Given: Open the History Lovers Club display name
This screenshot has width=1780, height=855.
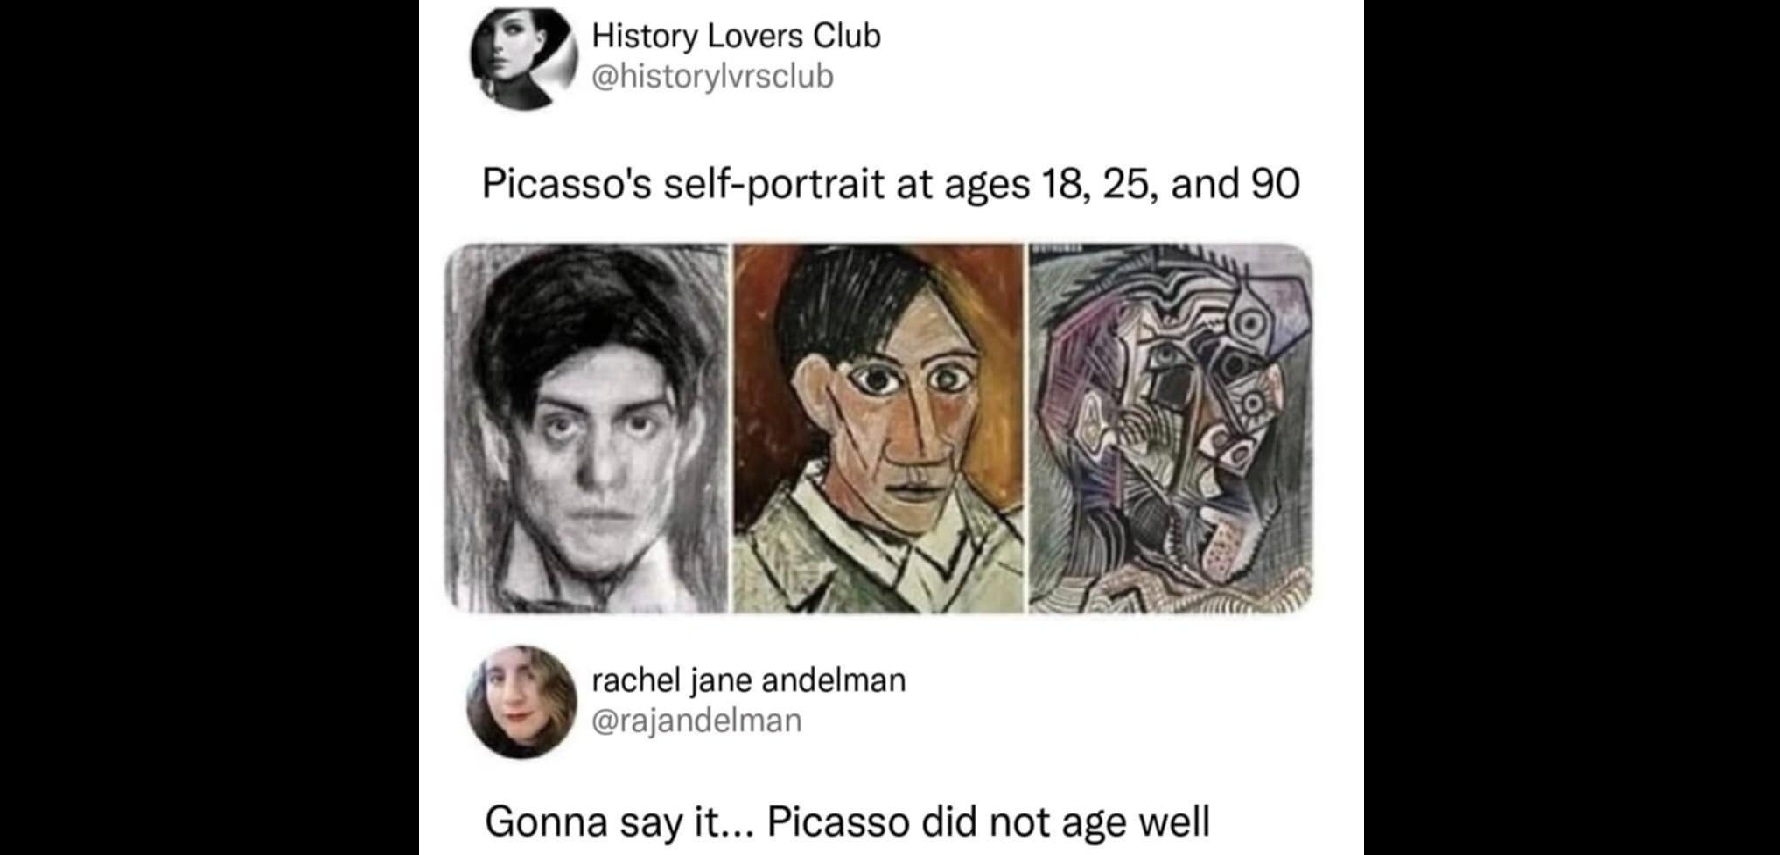Looking at the screenshot, I should (736, 36).
